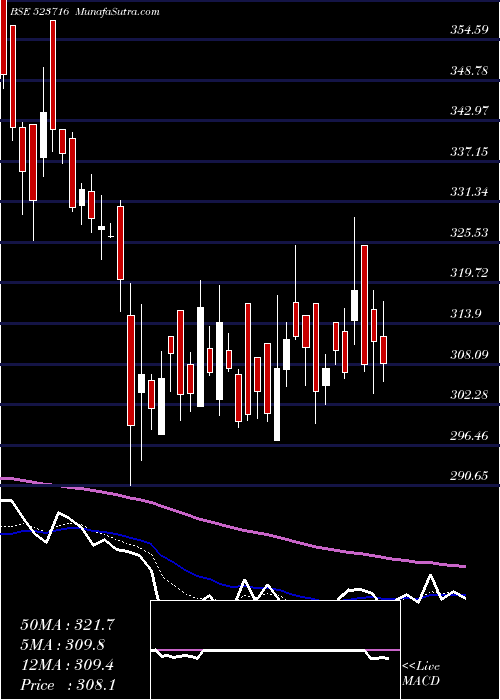This screenshot has width=500, height=700.
Task: Select the 331.34 price axis label
Action: 468,192
